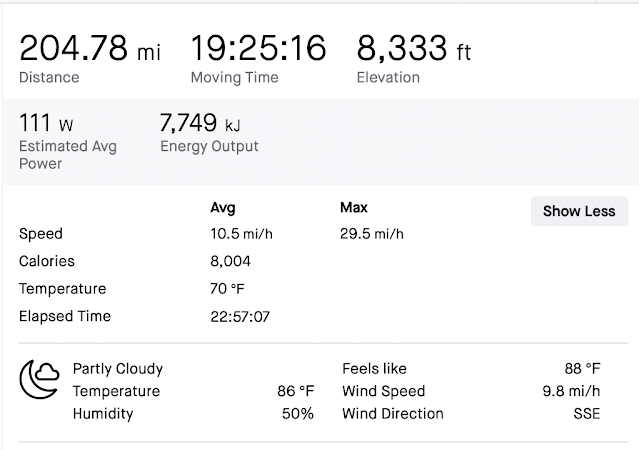639x450 pixels.
Task: Click the 29.5 mi/h max speed
Action: (372, 234)
